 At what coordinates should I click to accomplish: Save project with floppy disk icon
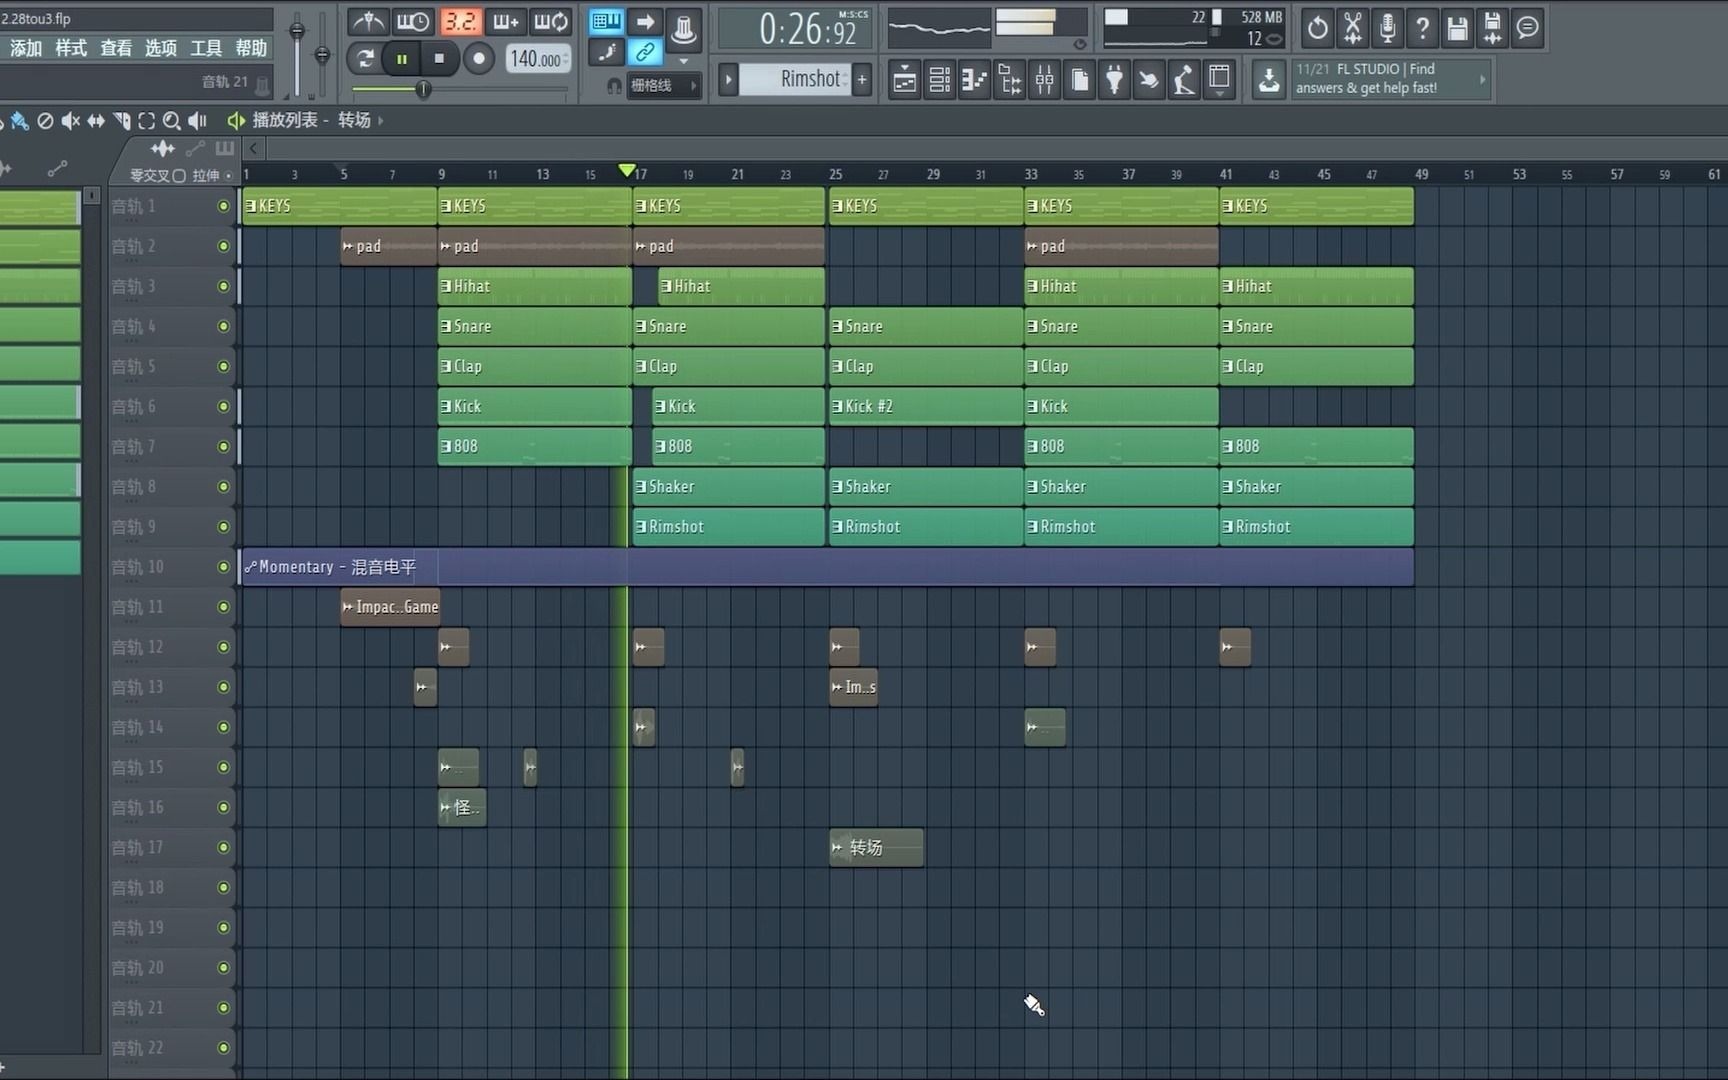1458,28
